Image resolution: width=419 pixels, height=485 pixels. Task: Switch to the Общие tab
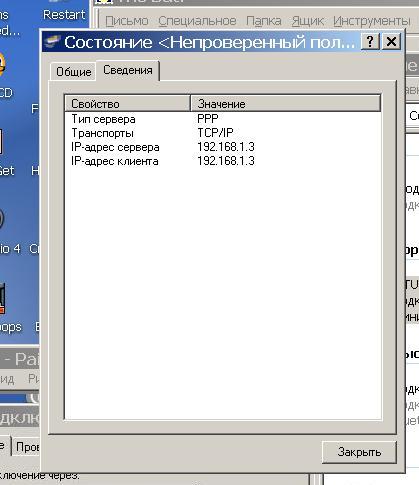click(x=73, y=72)
